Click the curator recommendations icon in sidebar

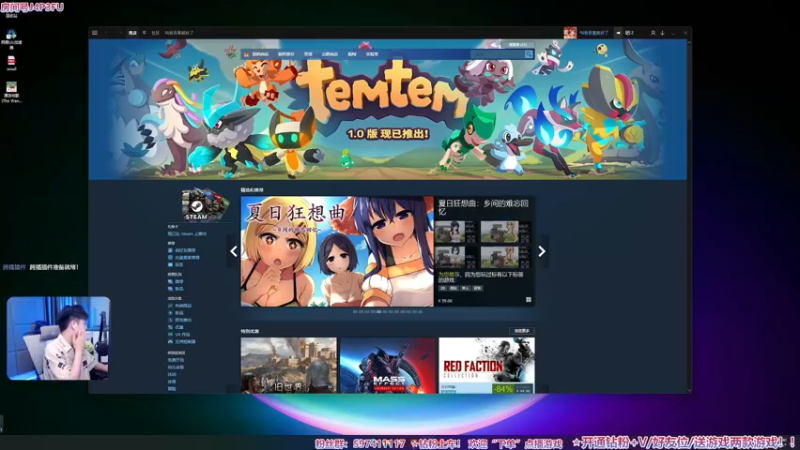[170, 258]
